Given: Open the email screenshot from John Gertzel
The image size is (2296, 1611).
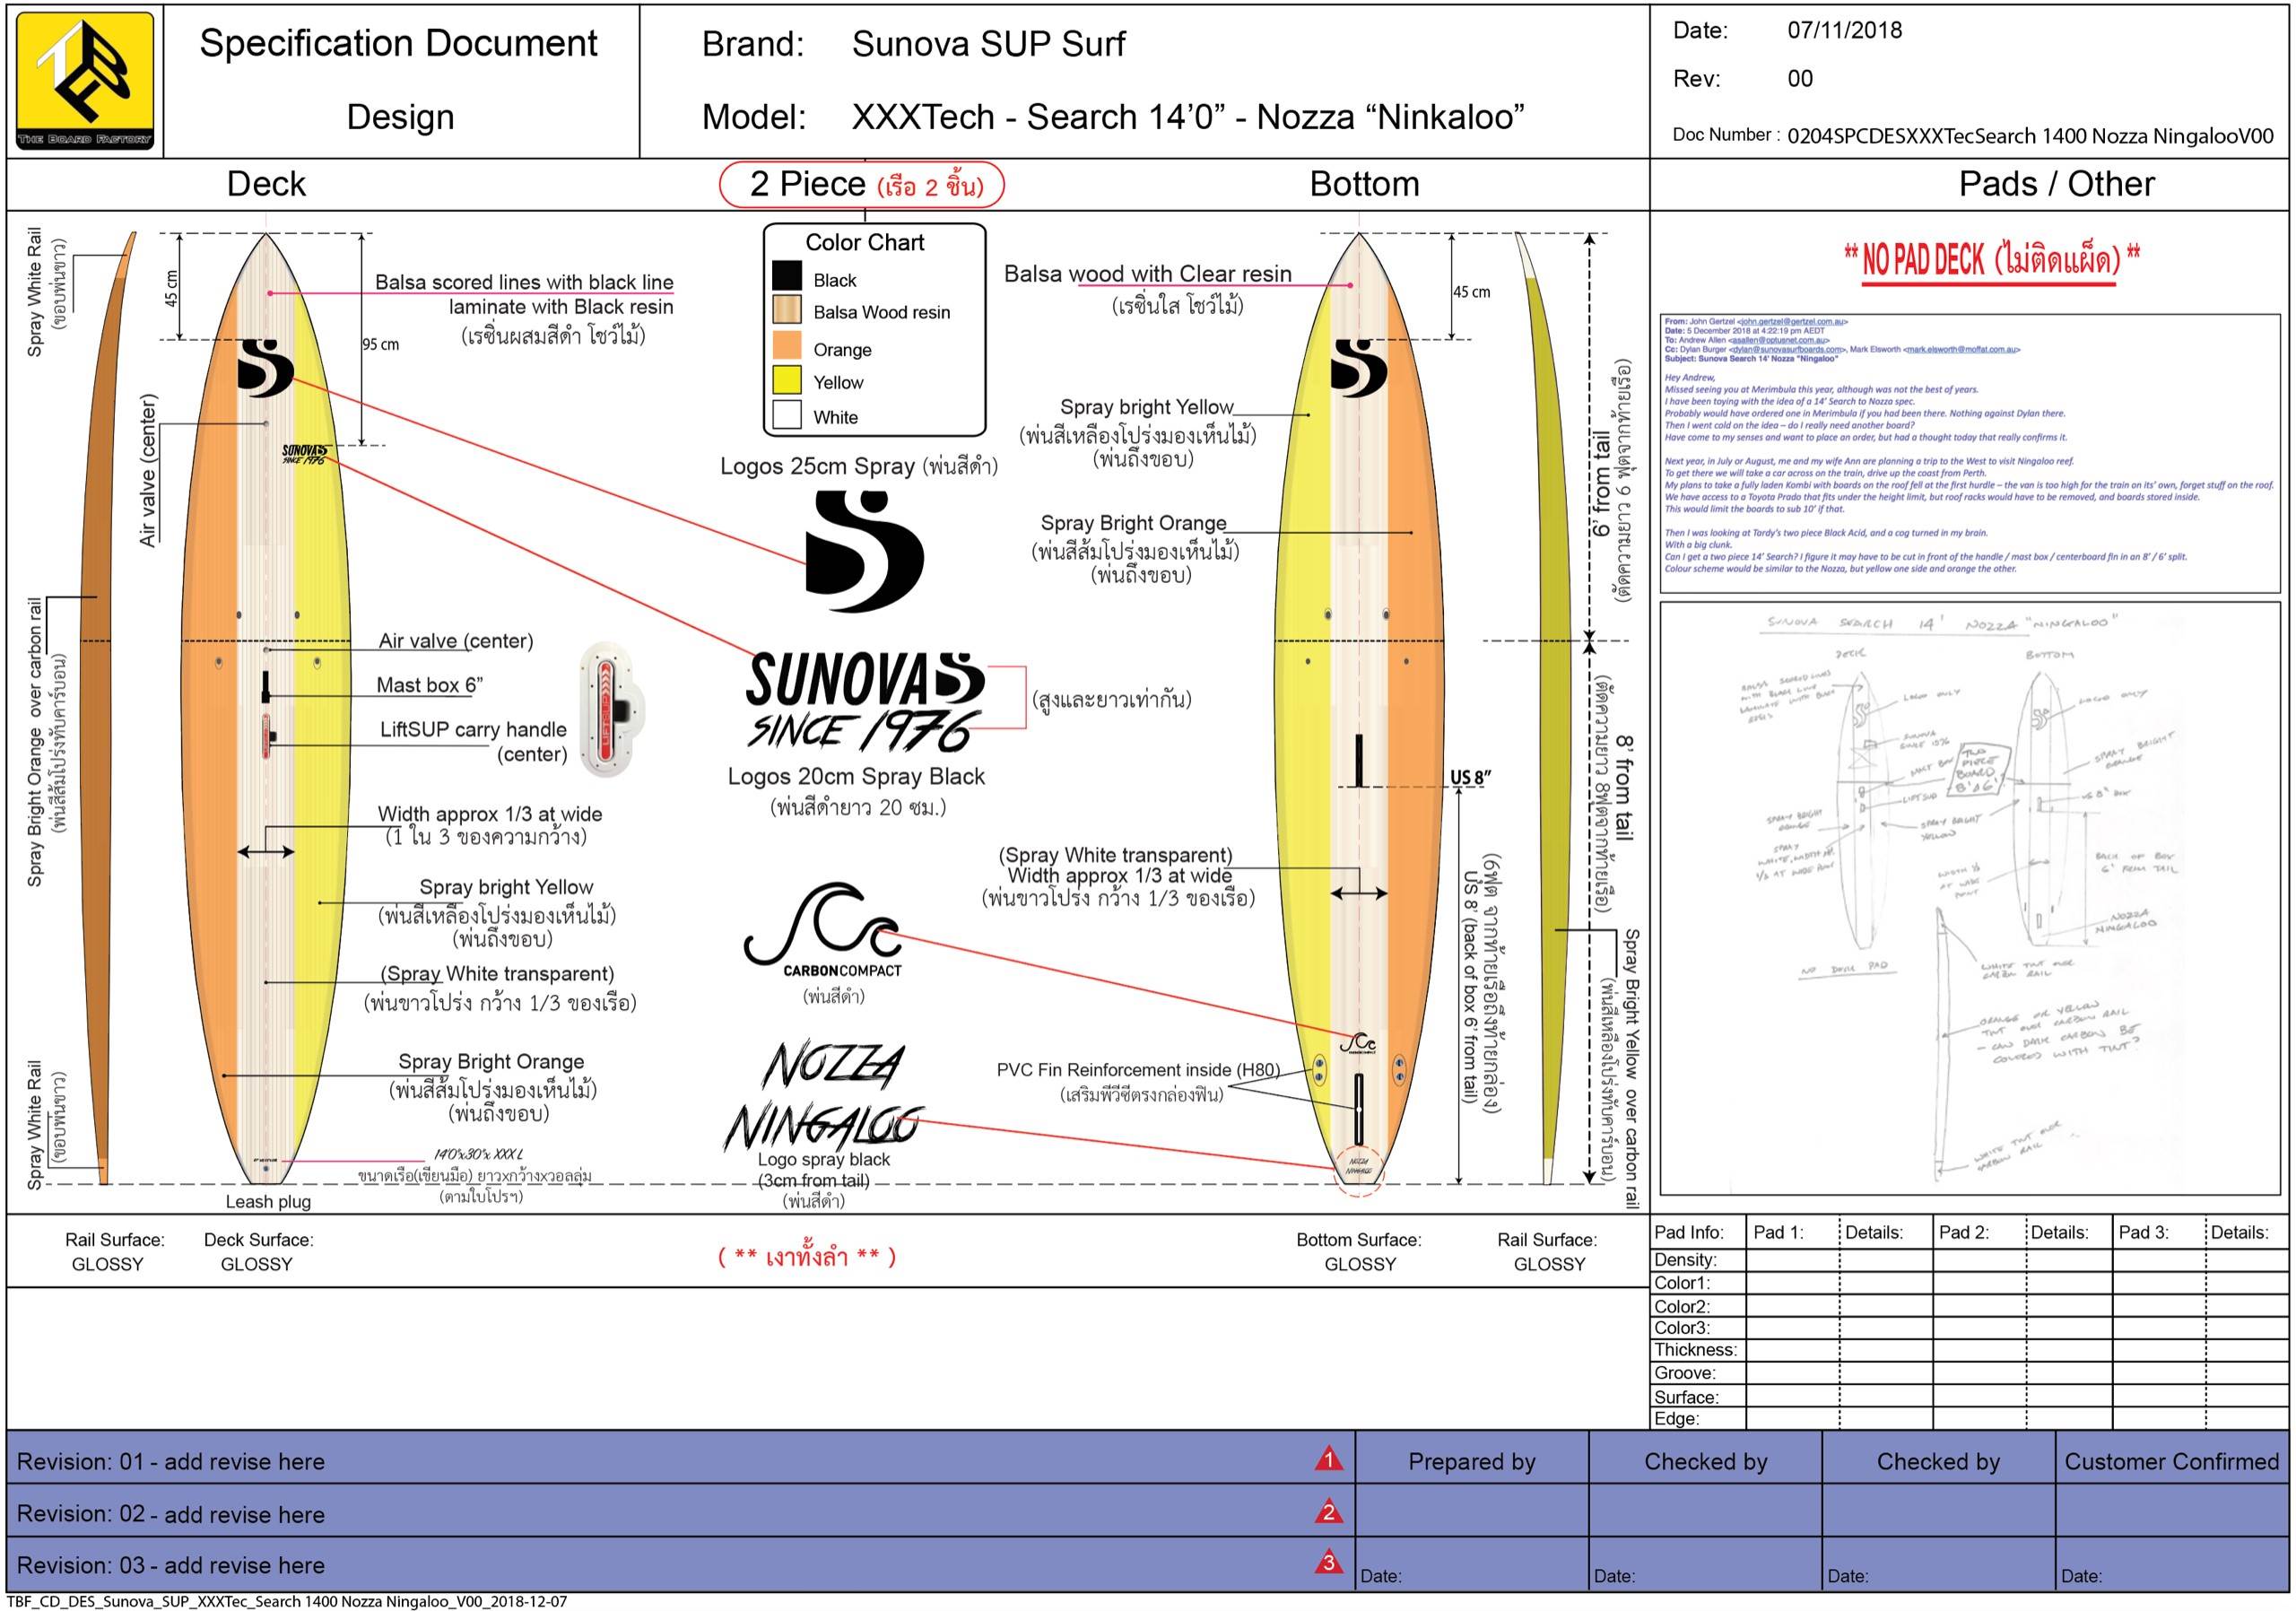Looking at the screenshot, I should point(1969,452).
